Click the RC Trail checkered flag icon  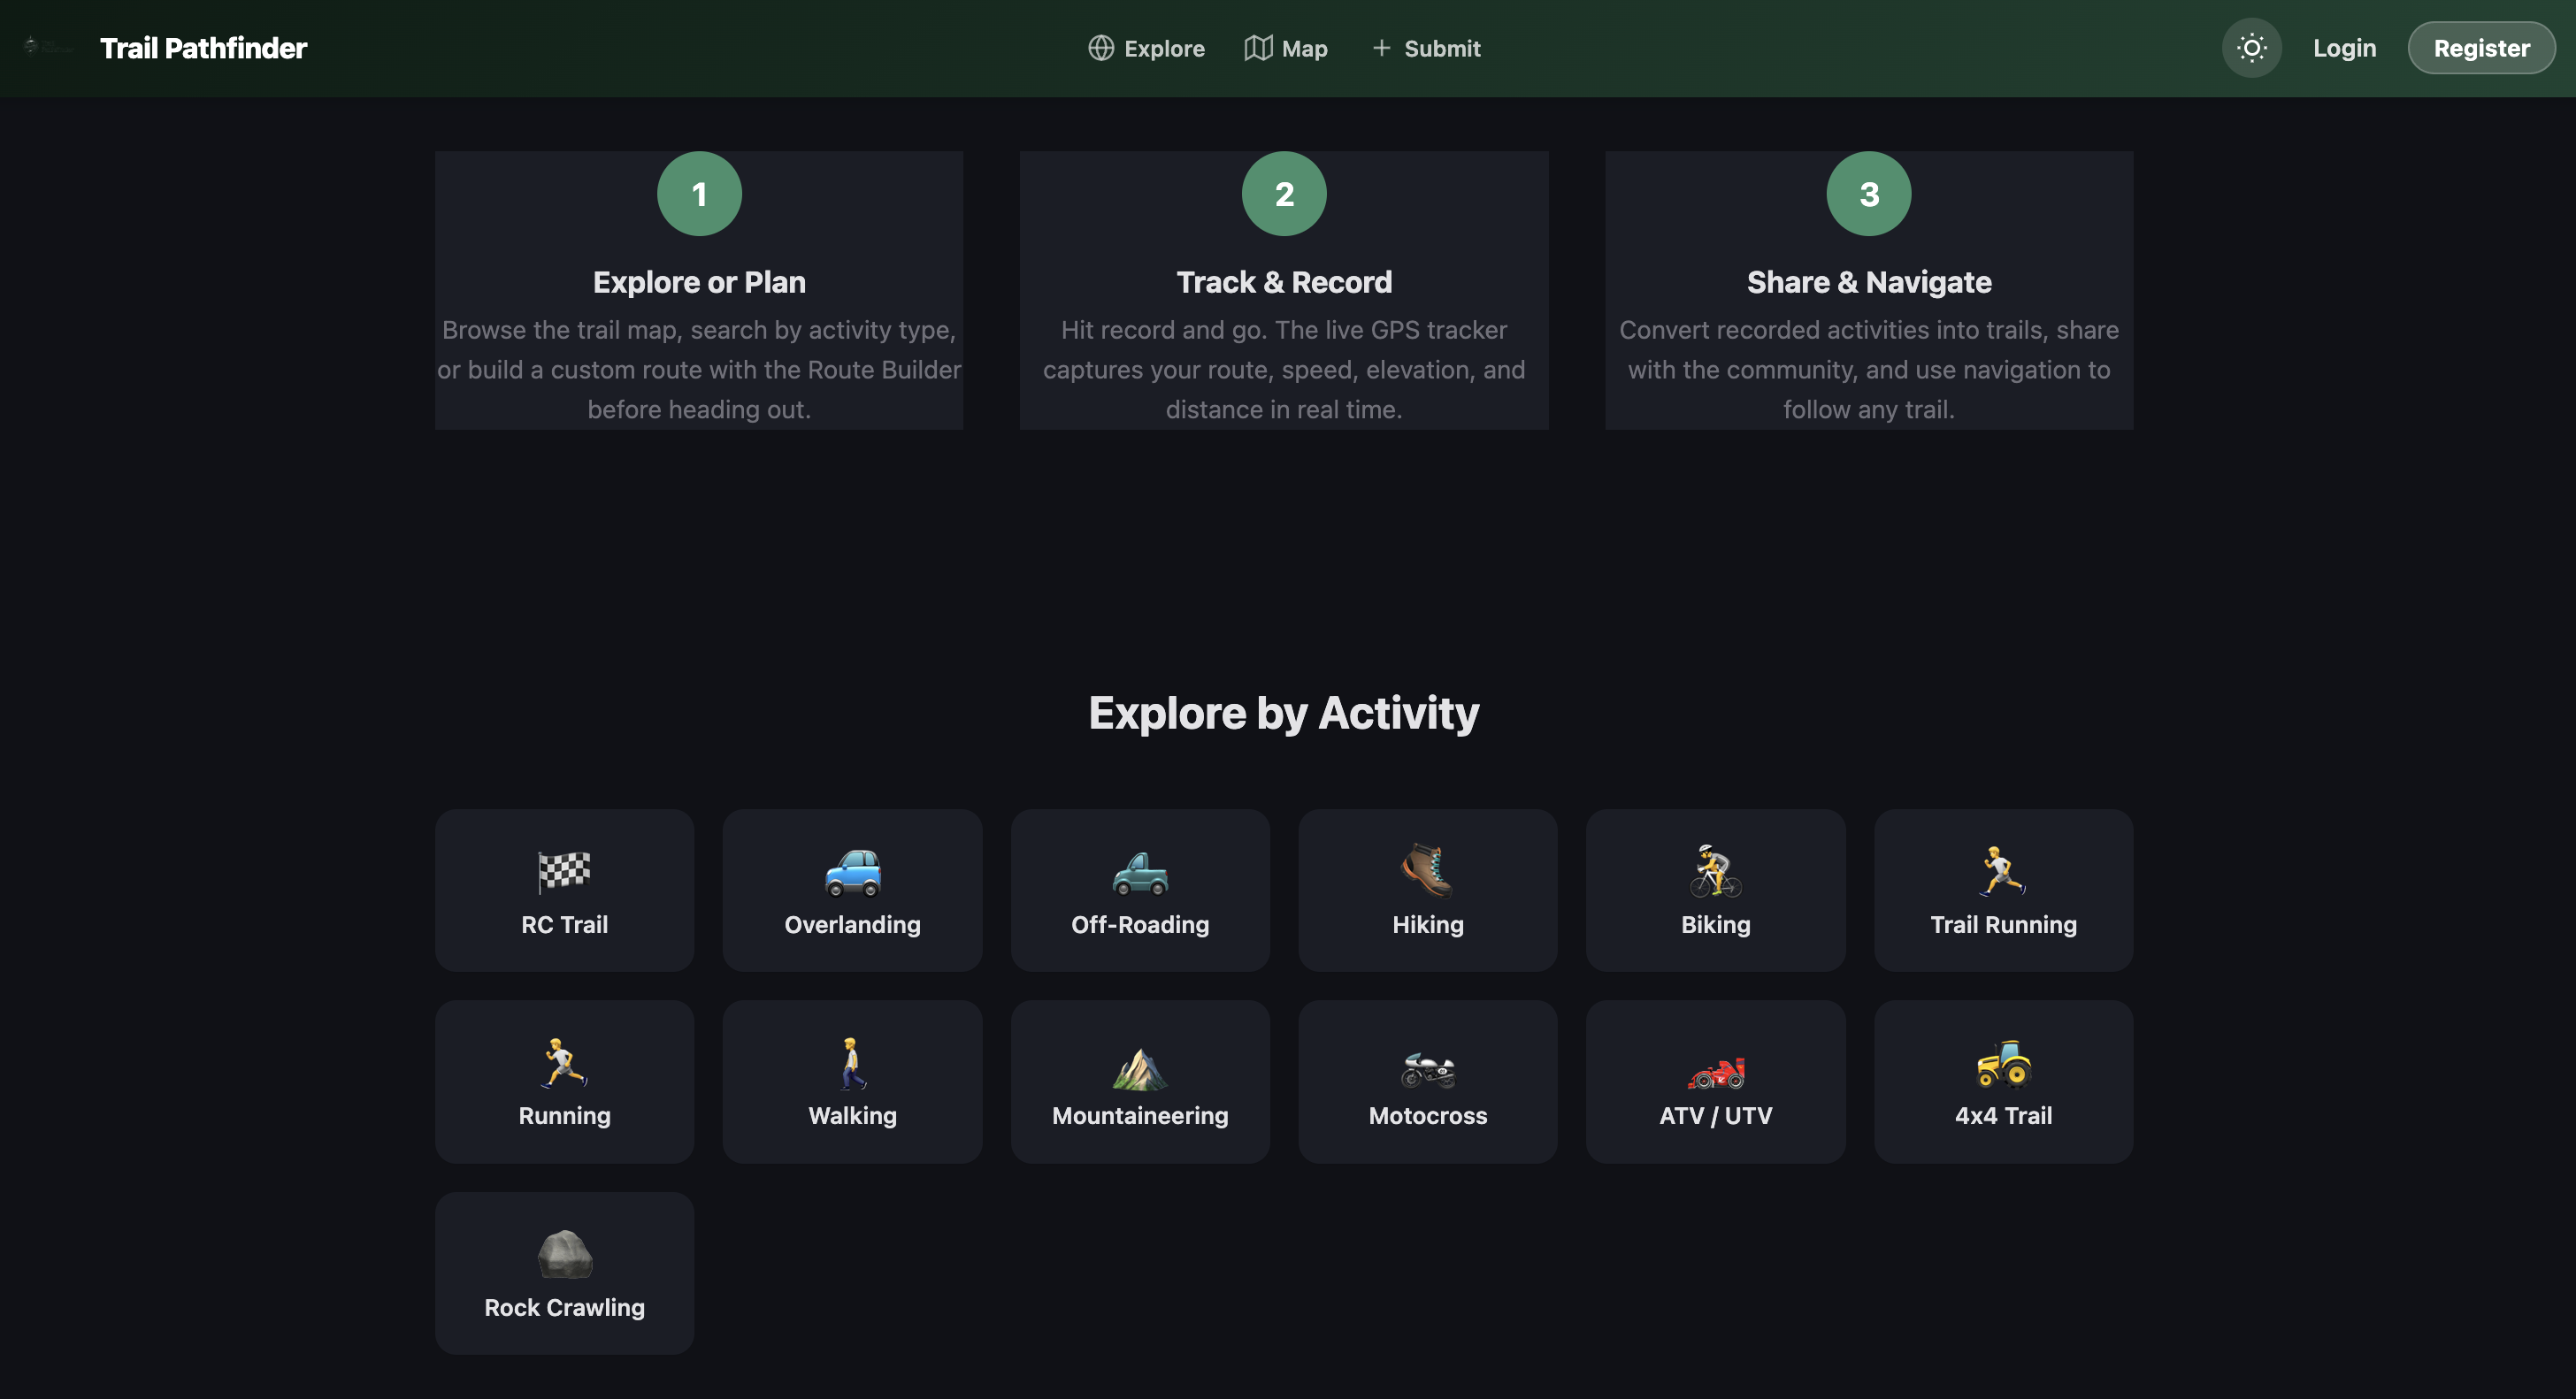tap(564, 873)
